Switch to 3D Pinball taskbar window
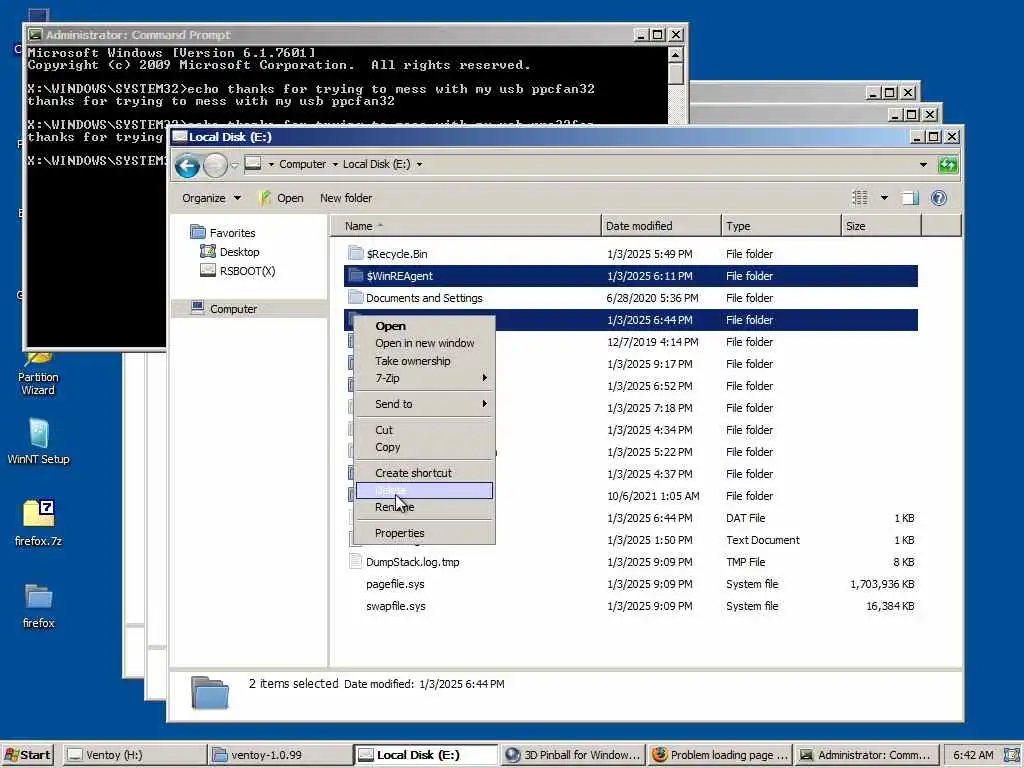Screen dimensions: 1024x768 pyautogui.click(x=573, y=755)
